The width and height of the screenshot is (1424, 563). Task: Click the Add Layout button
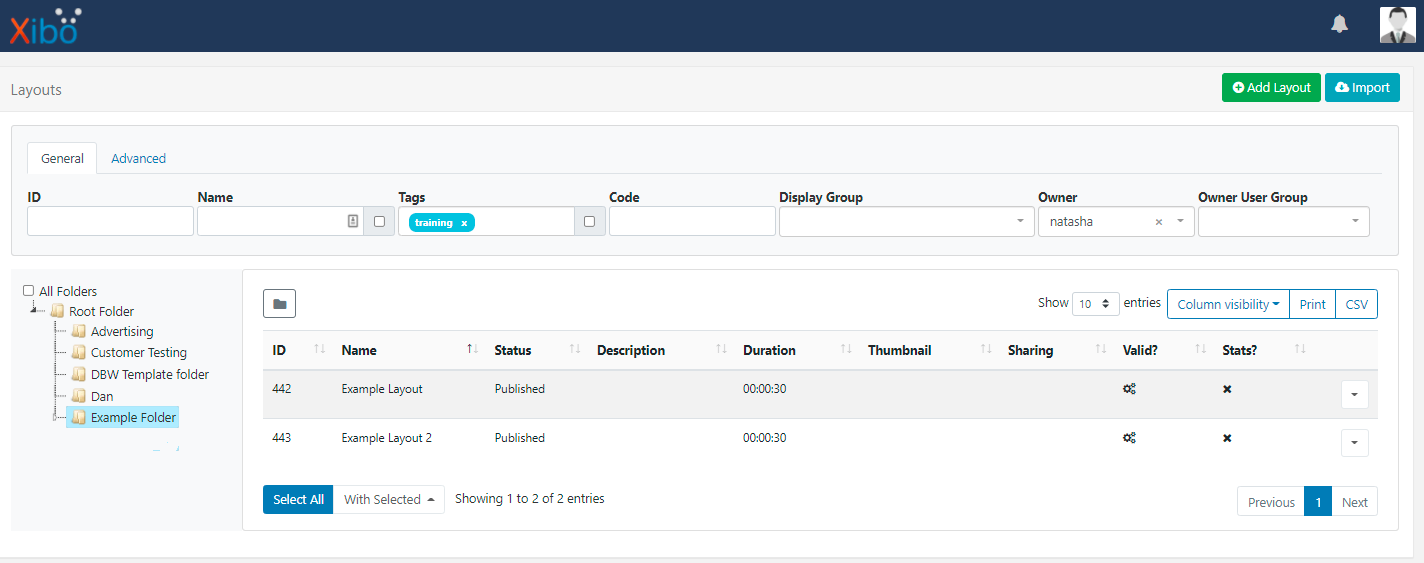coord(1271,88)
